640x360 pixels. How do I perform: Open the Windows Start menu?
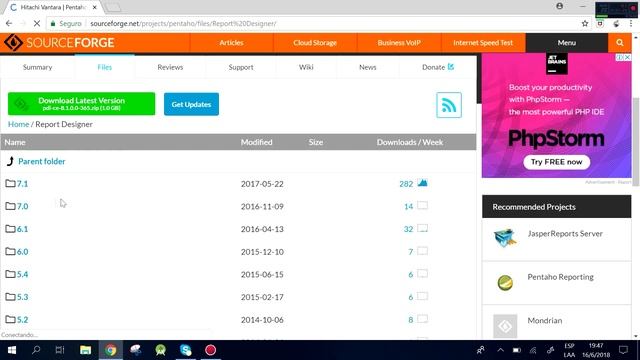(11, 350)
